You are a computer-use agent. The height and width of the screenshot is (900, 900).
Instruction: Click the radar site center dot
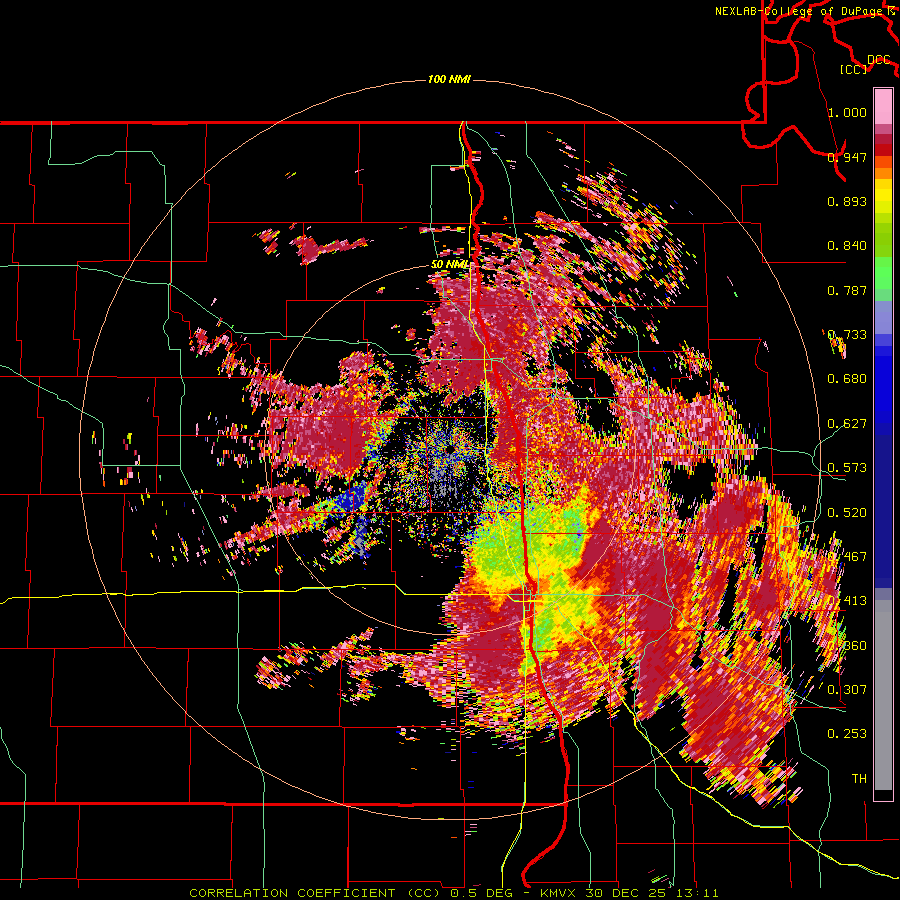pyautogui.click(x=449, y=448)
